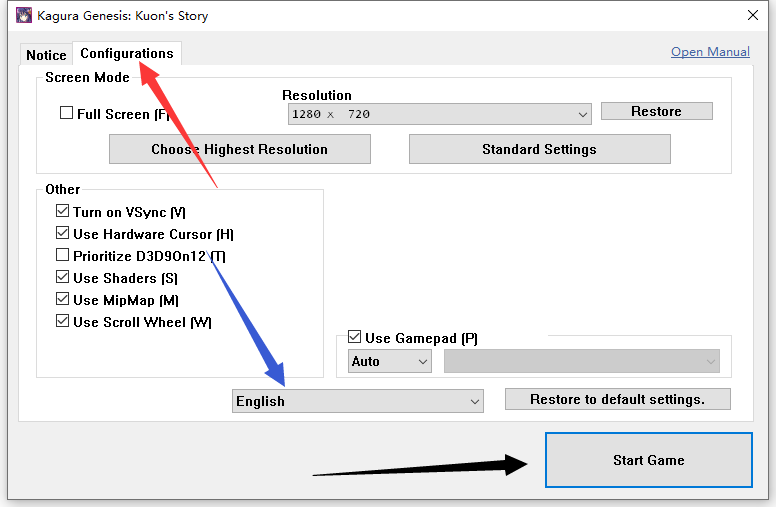
Task: Click Start Game button
Action: point(648,460)
